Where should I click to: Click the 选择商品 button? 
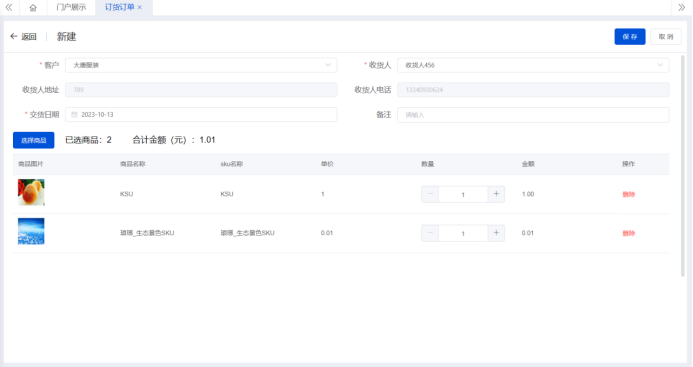[34, 140]
